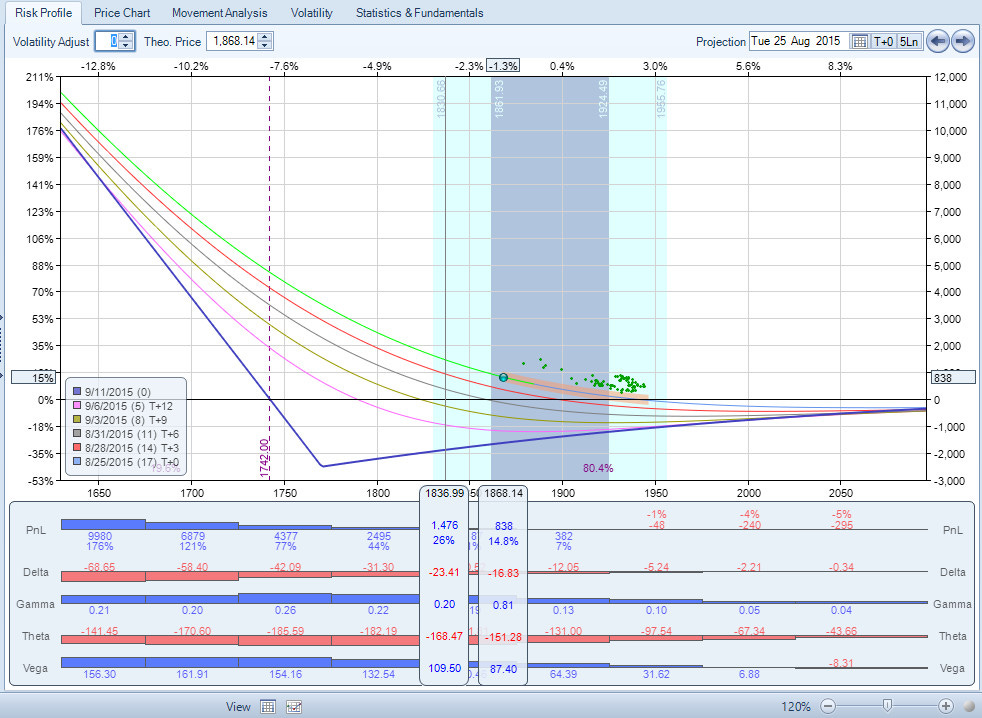This screenshot has height=718, width=982.
Task: Click Theta value -185.59
Action: click(286, 631)
